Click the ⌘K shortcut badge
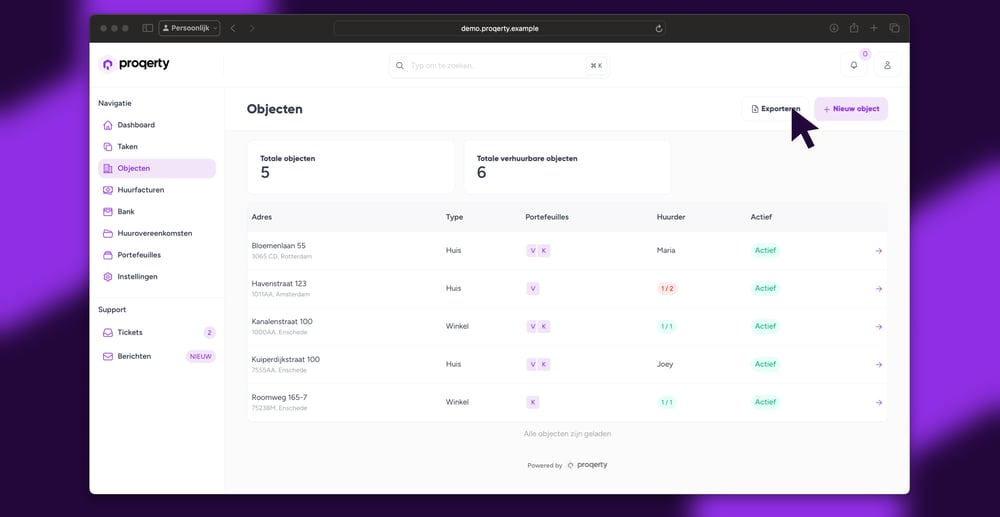 [596, 66]
